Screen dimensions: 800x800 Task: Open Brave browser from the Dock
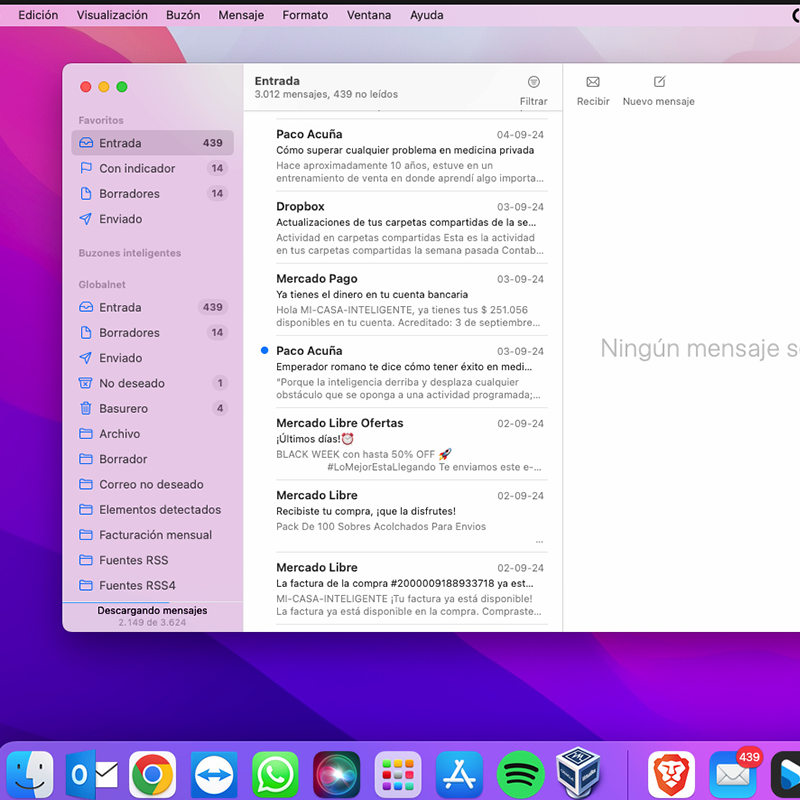(x=672, y=775)
